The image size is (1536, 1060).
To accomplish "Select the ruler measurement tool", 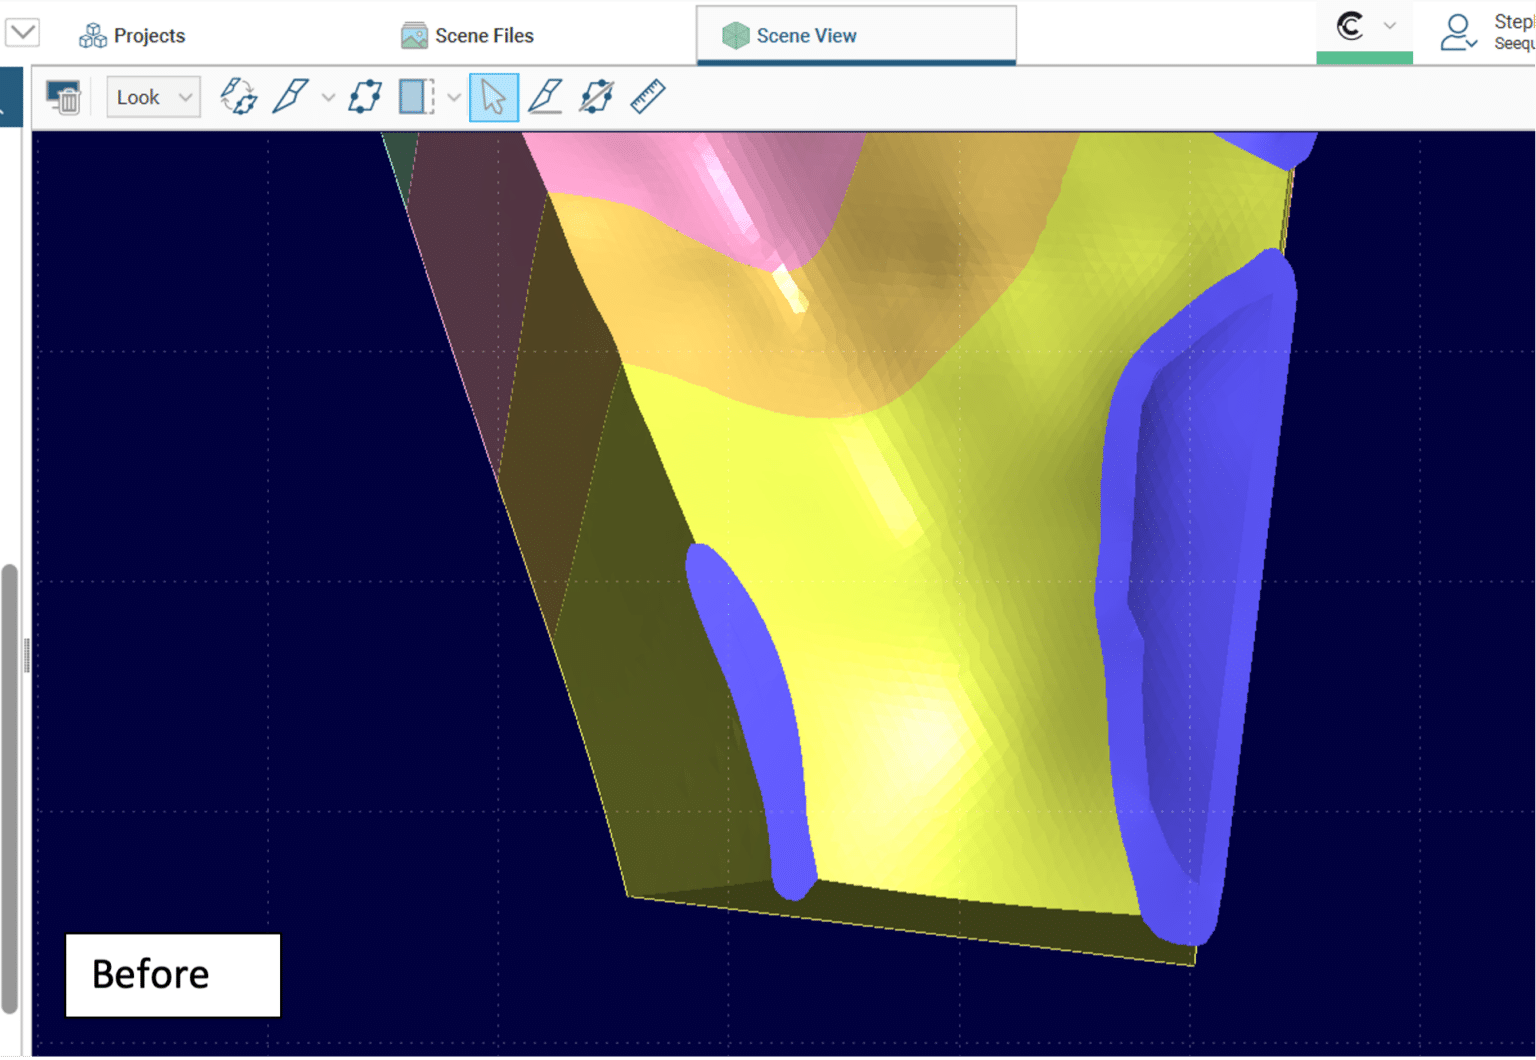I will tap(648, 97).
